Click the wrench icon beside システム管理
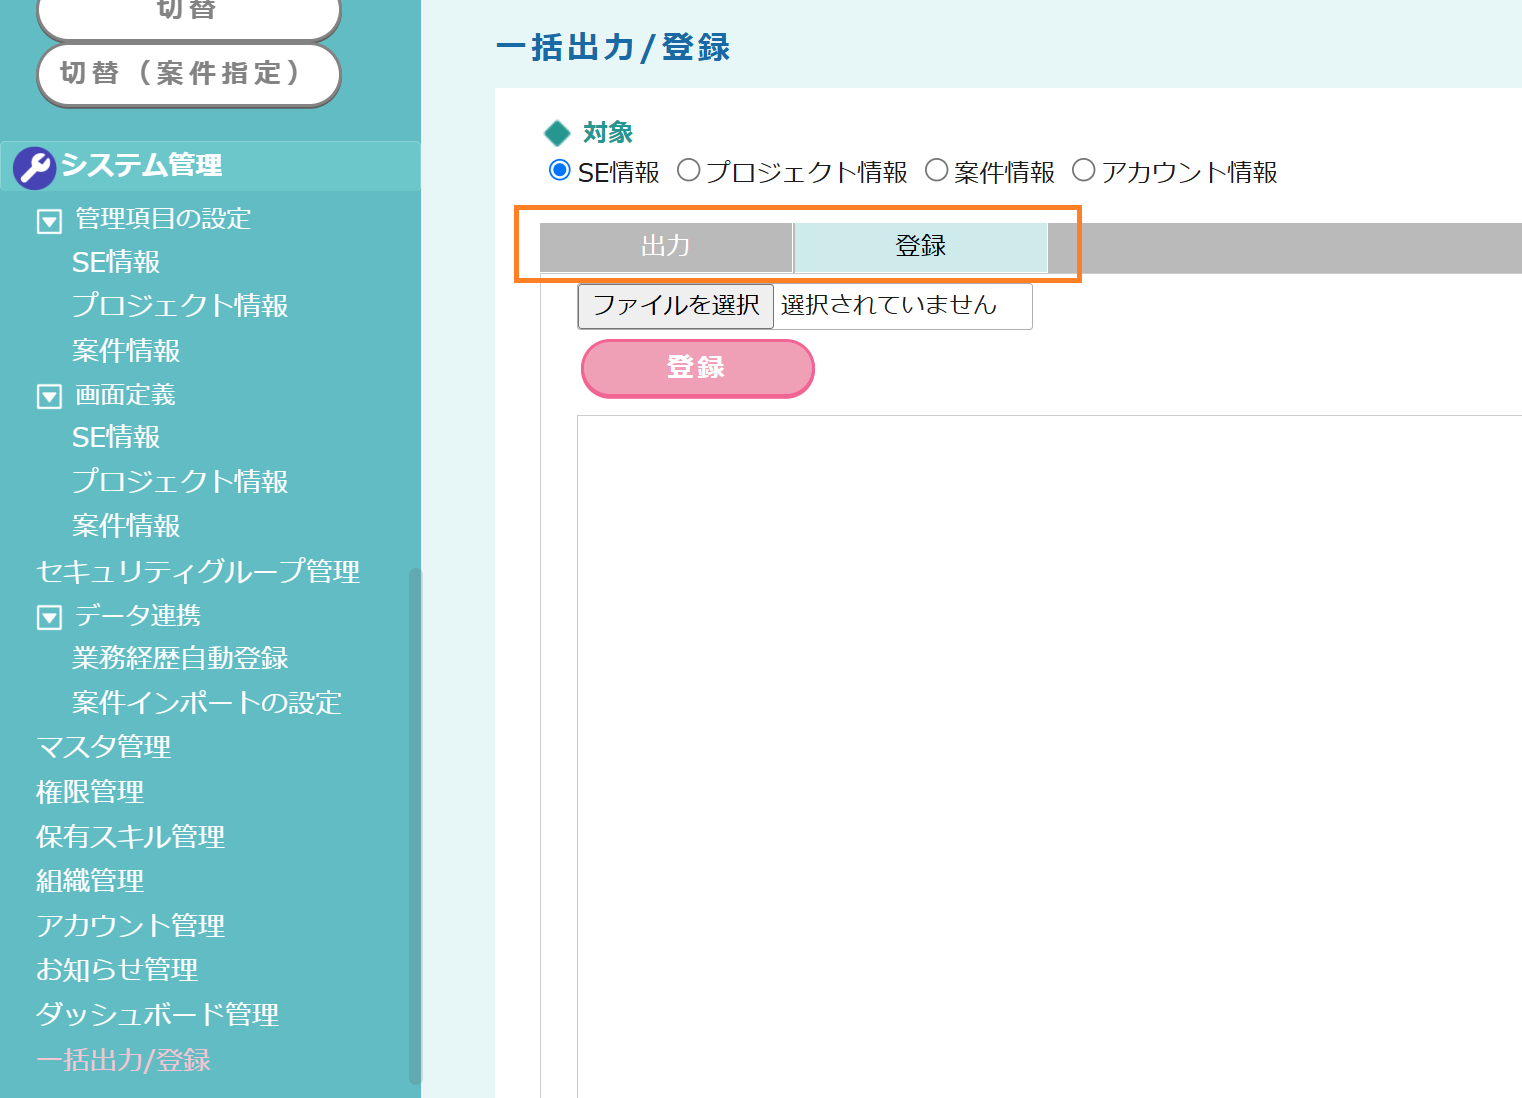This screenshot has height=1098, width=1522. pos(34,167)
